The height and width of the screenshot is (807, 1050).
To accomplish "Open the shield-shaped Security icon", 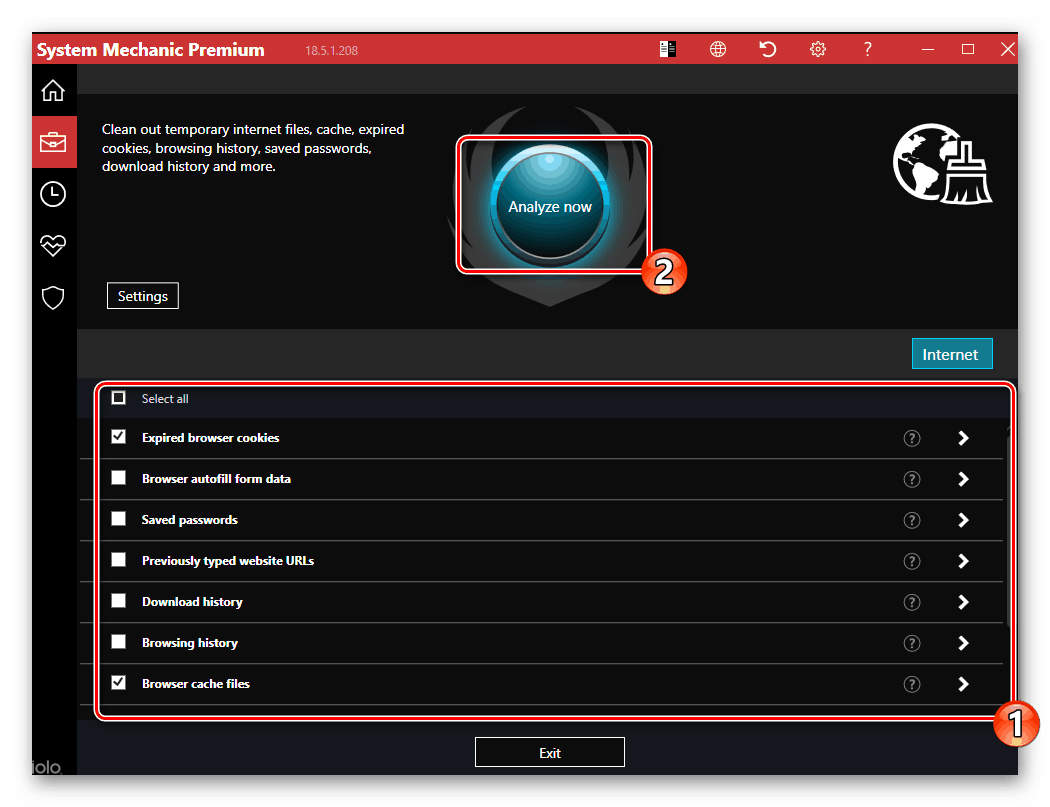I will (53, 297).
